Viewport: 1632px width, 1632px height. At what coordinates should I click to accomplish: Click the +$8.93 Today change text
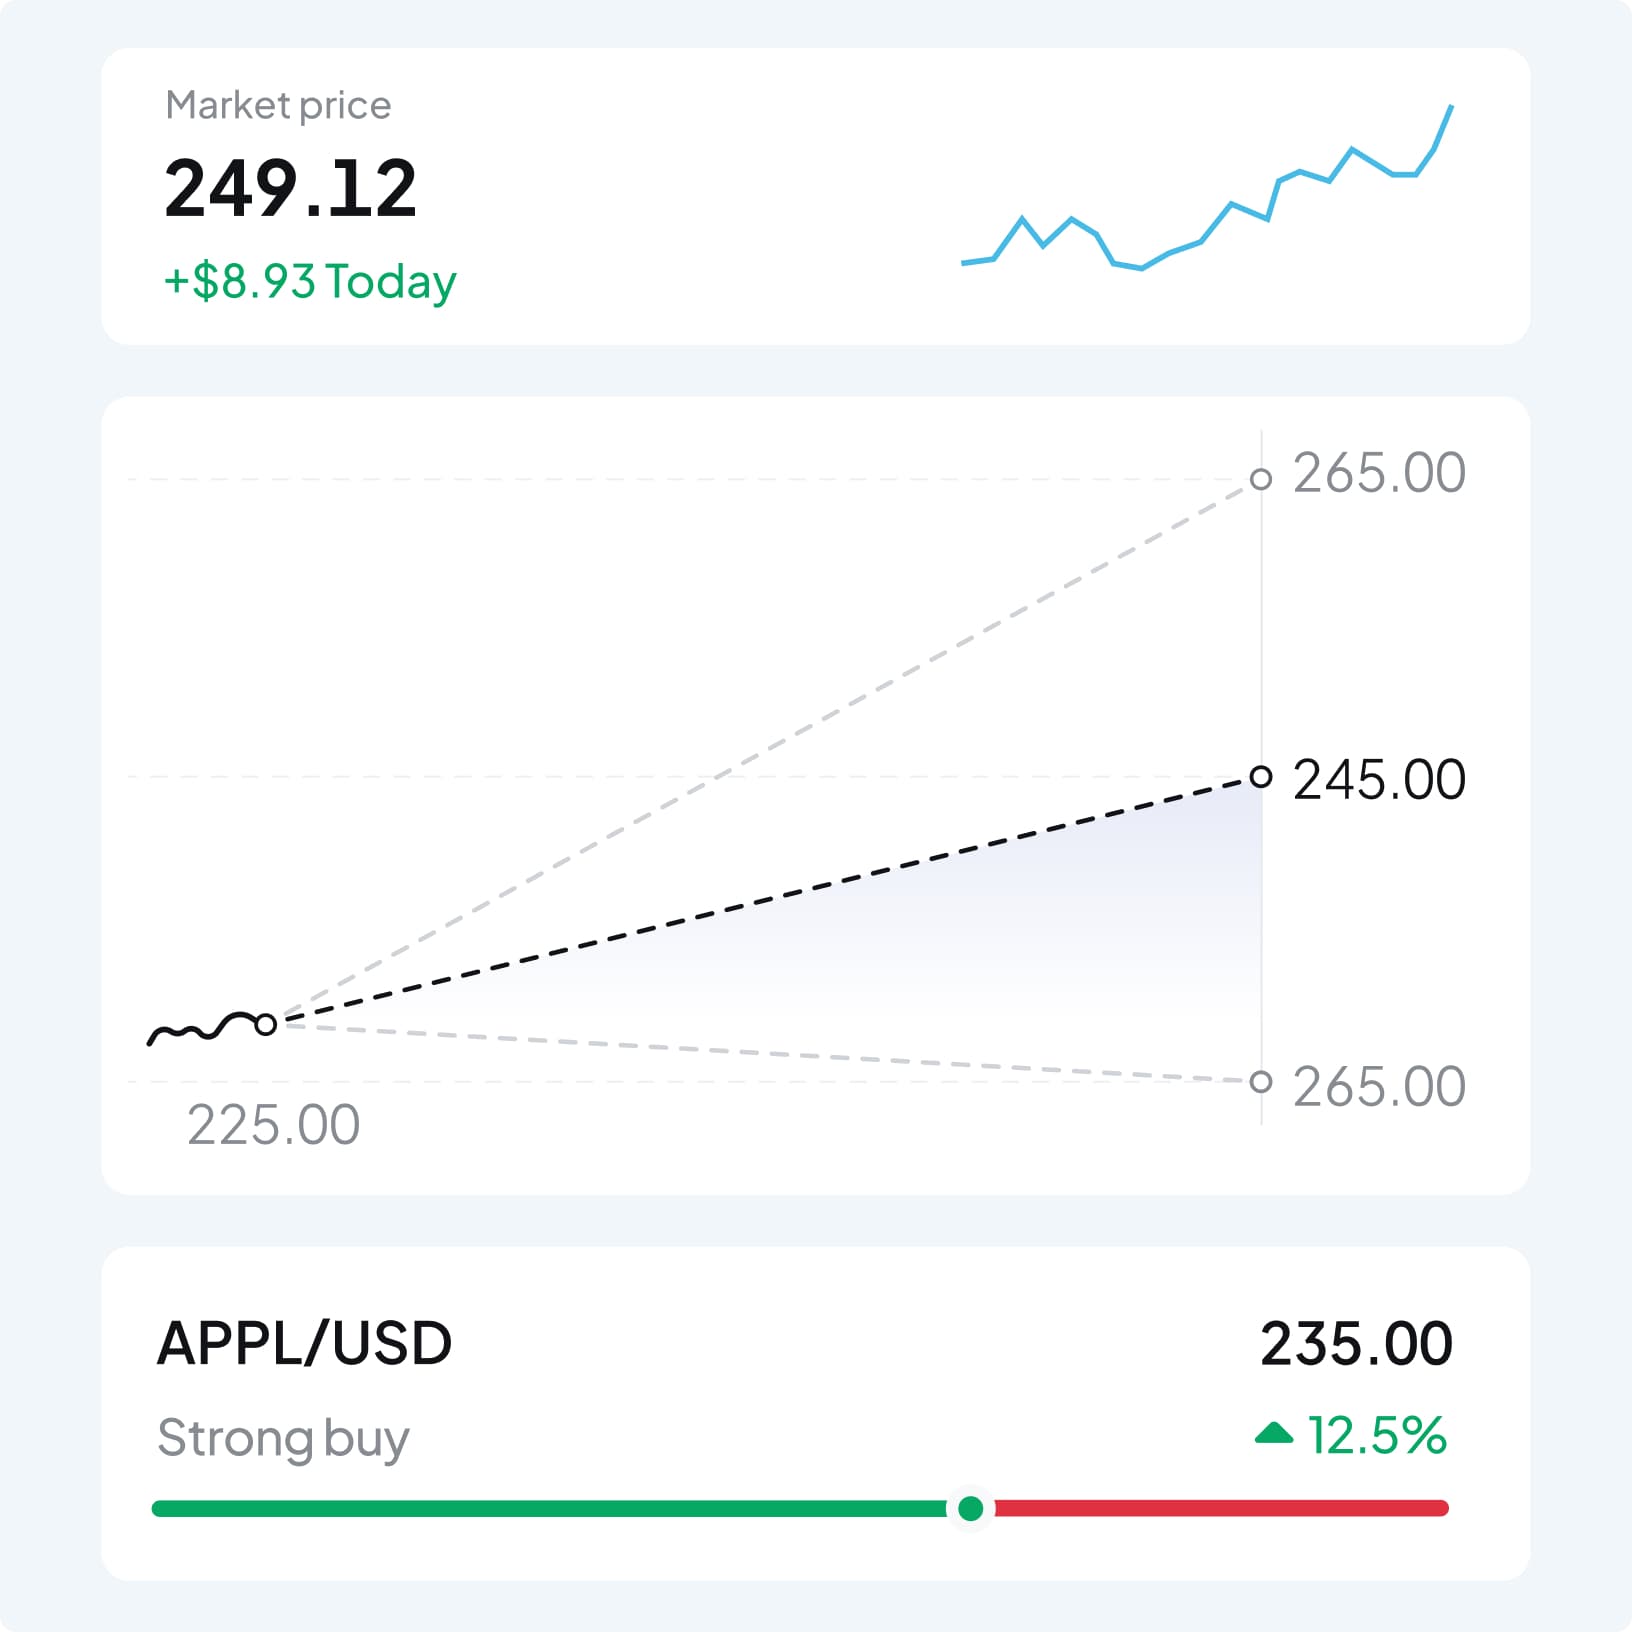tap(310, 281)
